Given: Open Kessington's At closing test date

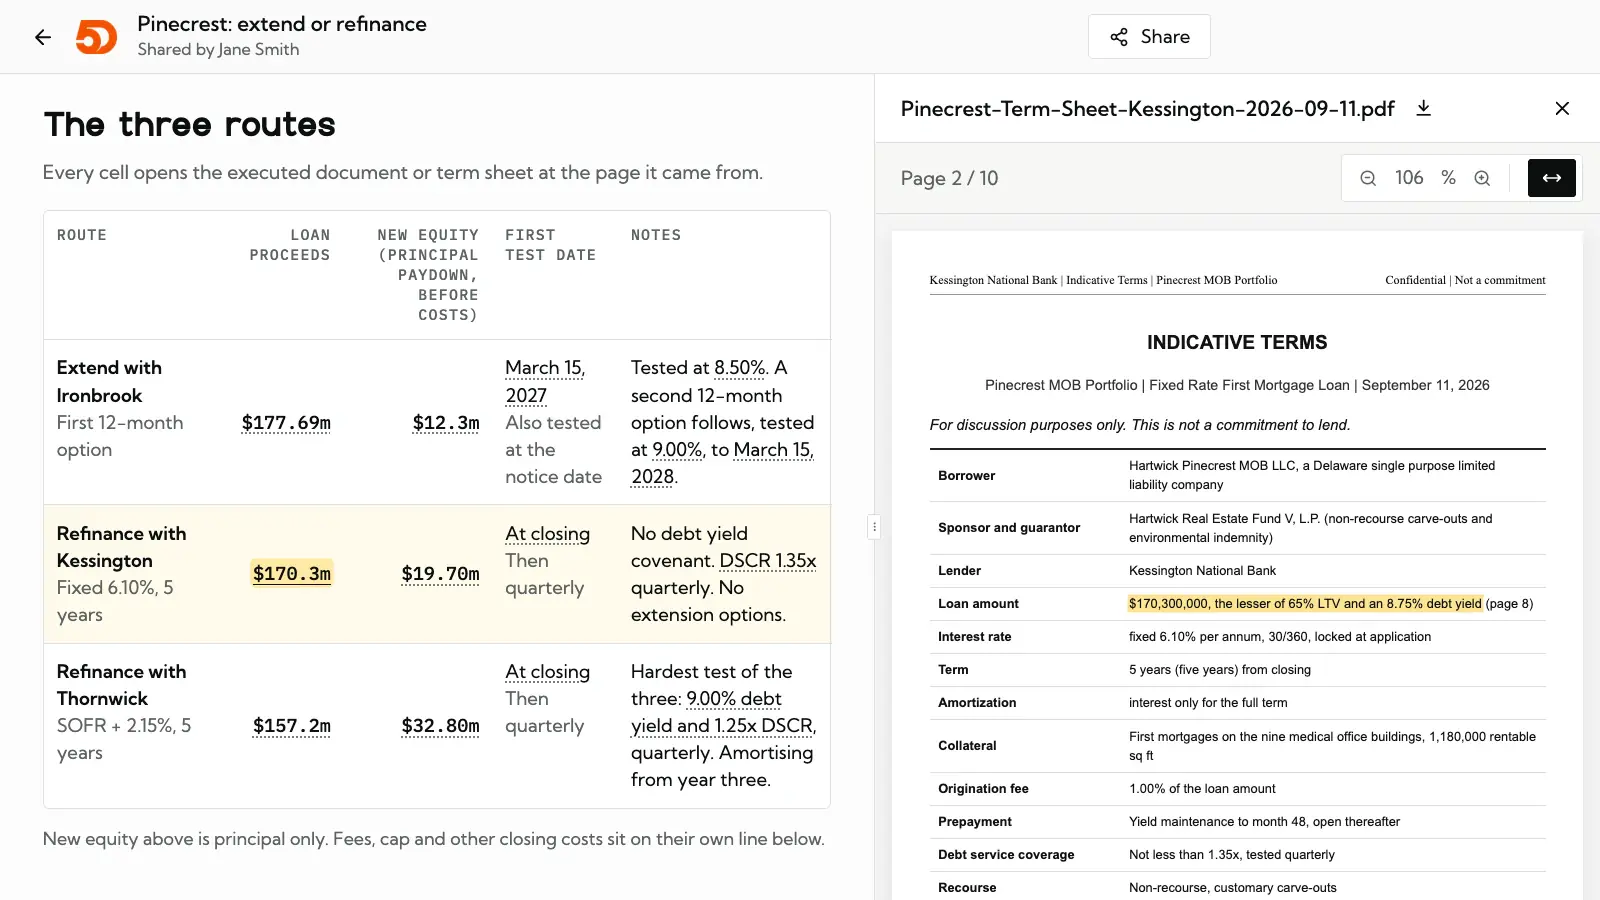Looking at the screenshot, I should pos(547,534).
